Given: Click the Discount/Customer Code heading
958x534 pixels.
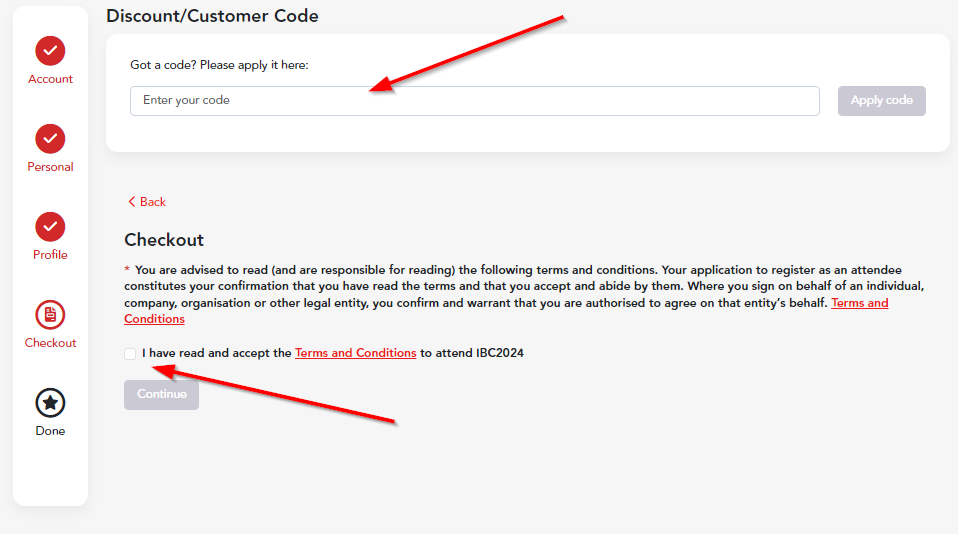Looking at the screenshot, I should pyautogui.click(x=212, y=16).
